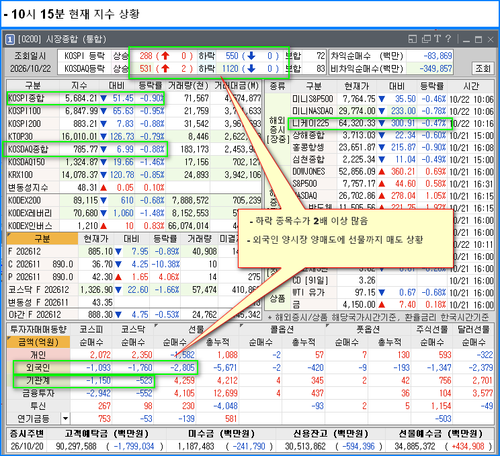The width and height of the screenshot is (500, 456).
Task: Click the 심천종합 row
Action: (x=392, y=159)
